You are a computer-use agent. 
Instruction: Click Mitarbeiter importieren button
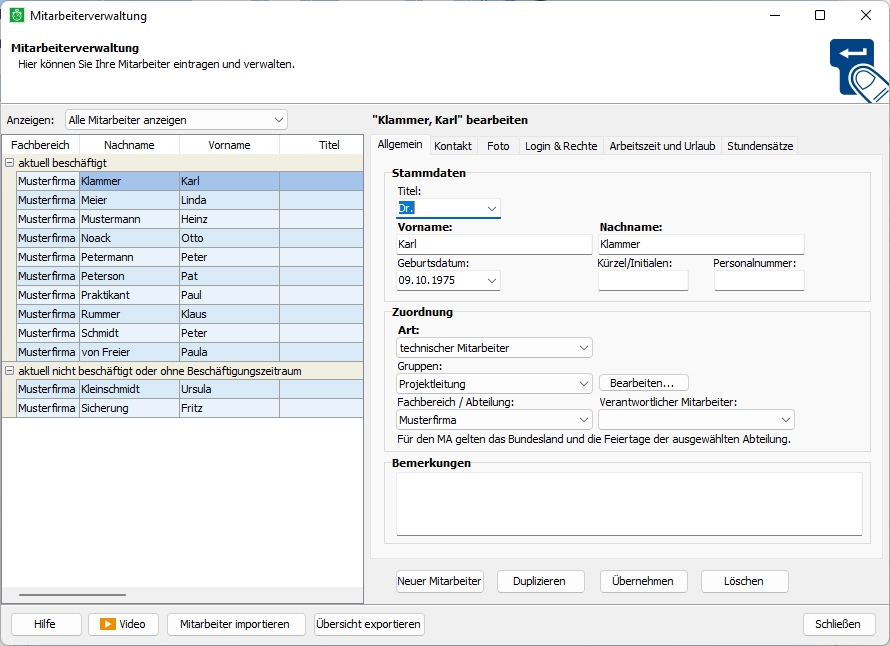(x=235, y=624)
